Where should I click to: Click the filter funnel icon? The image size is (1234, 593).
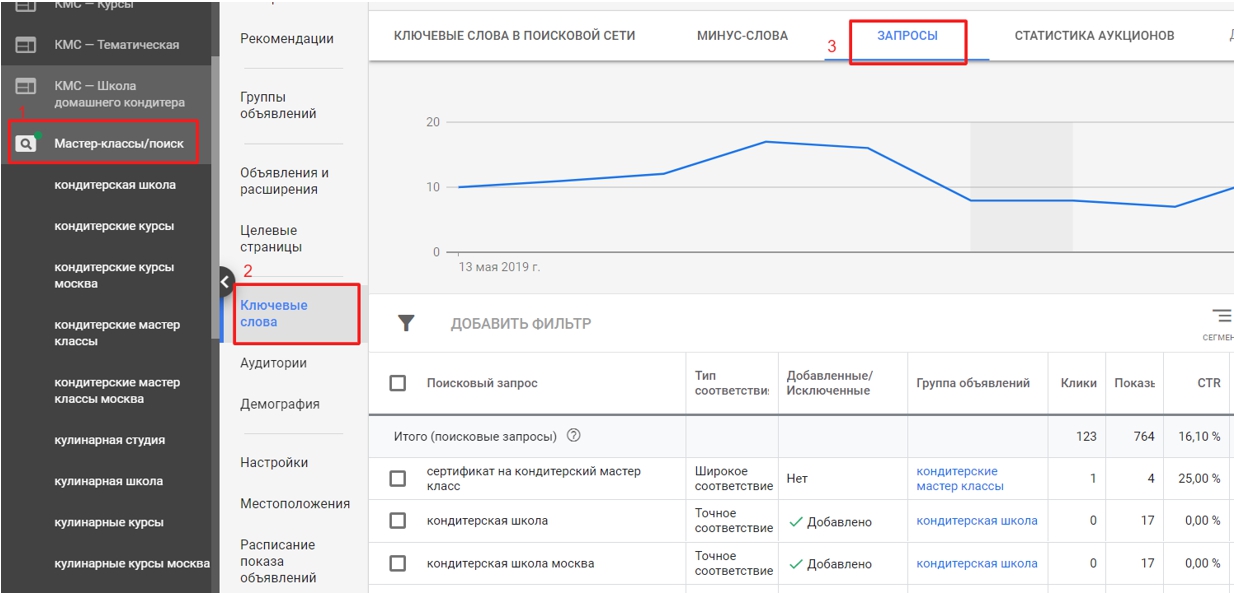(x=406, y=323)
